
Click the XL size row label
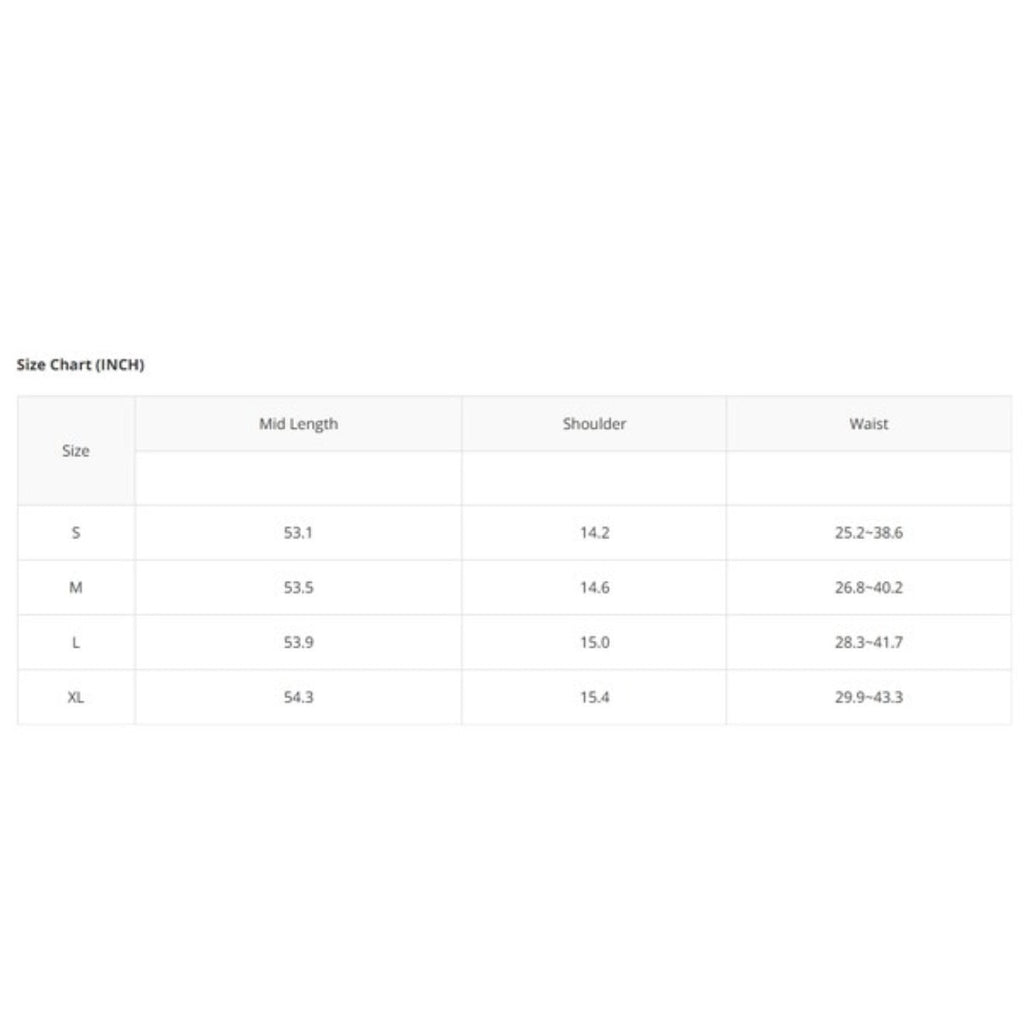76,698
